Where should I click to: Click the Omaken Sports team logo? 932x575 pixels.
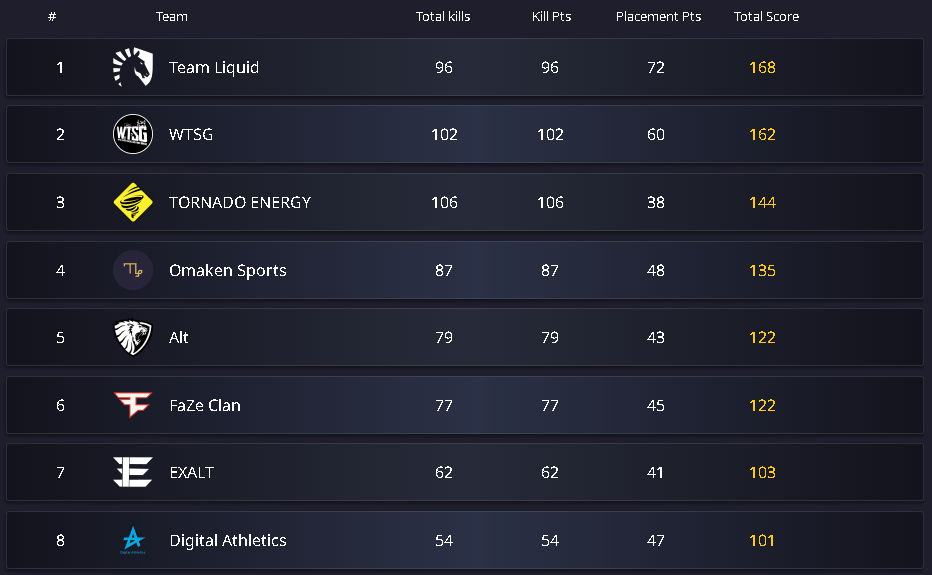[132, 270]
